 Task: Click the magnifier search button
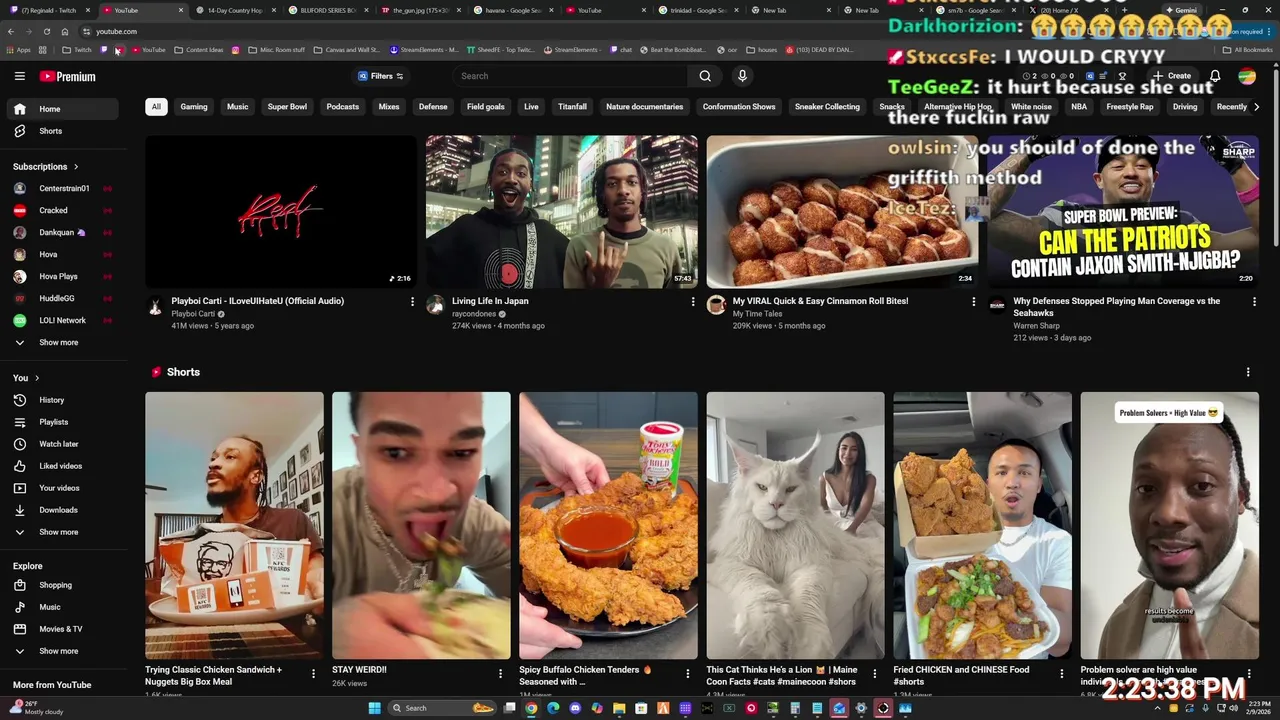point(705,76)
